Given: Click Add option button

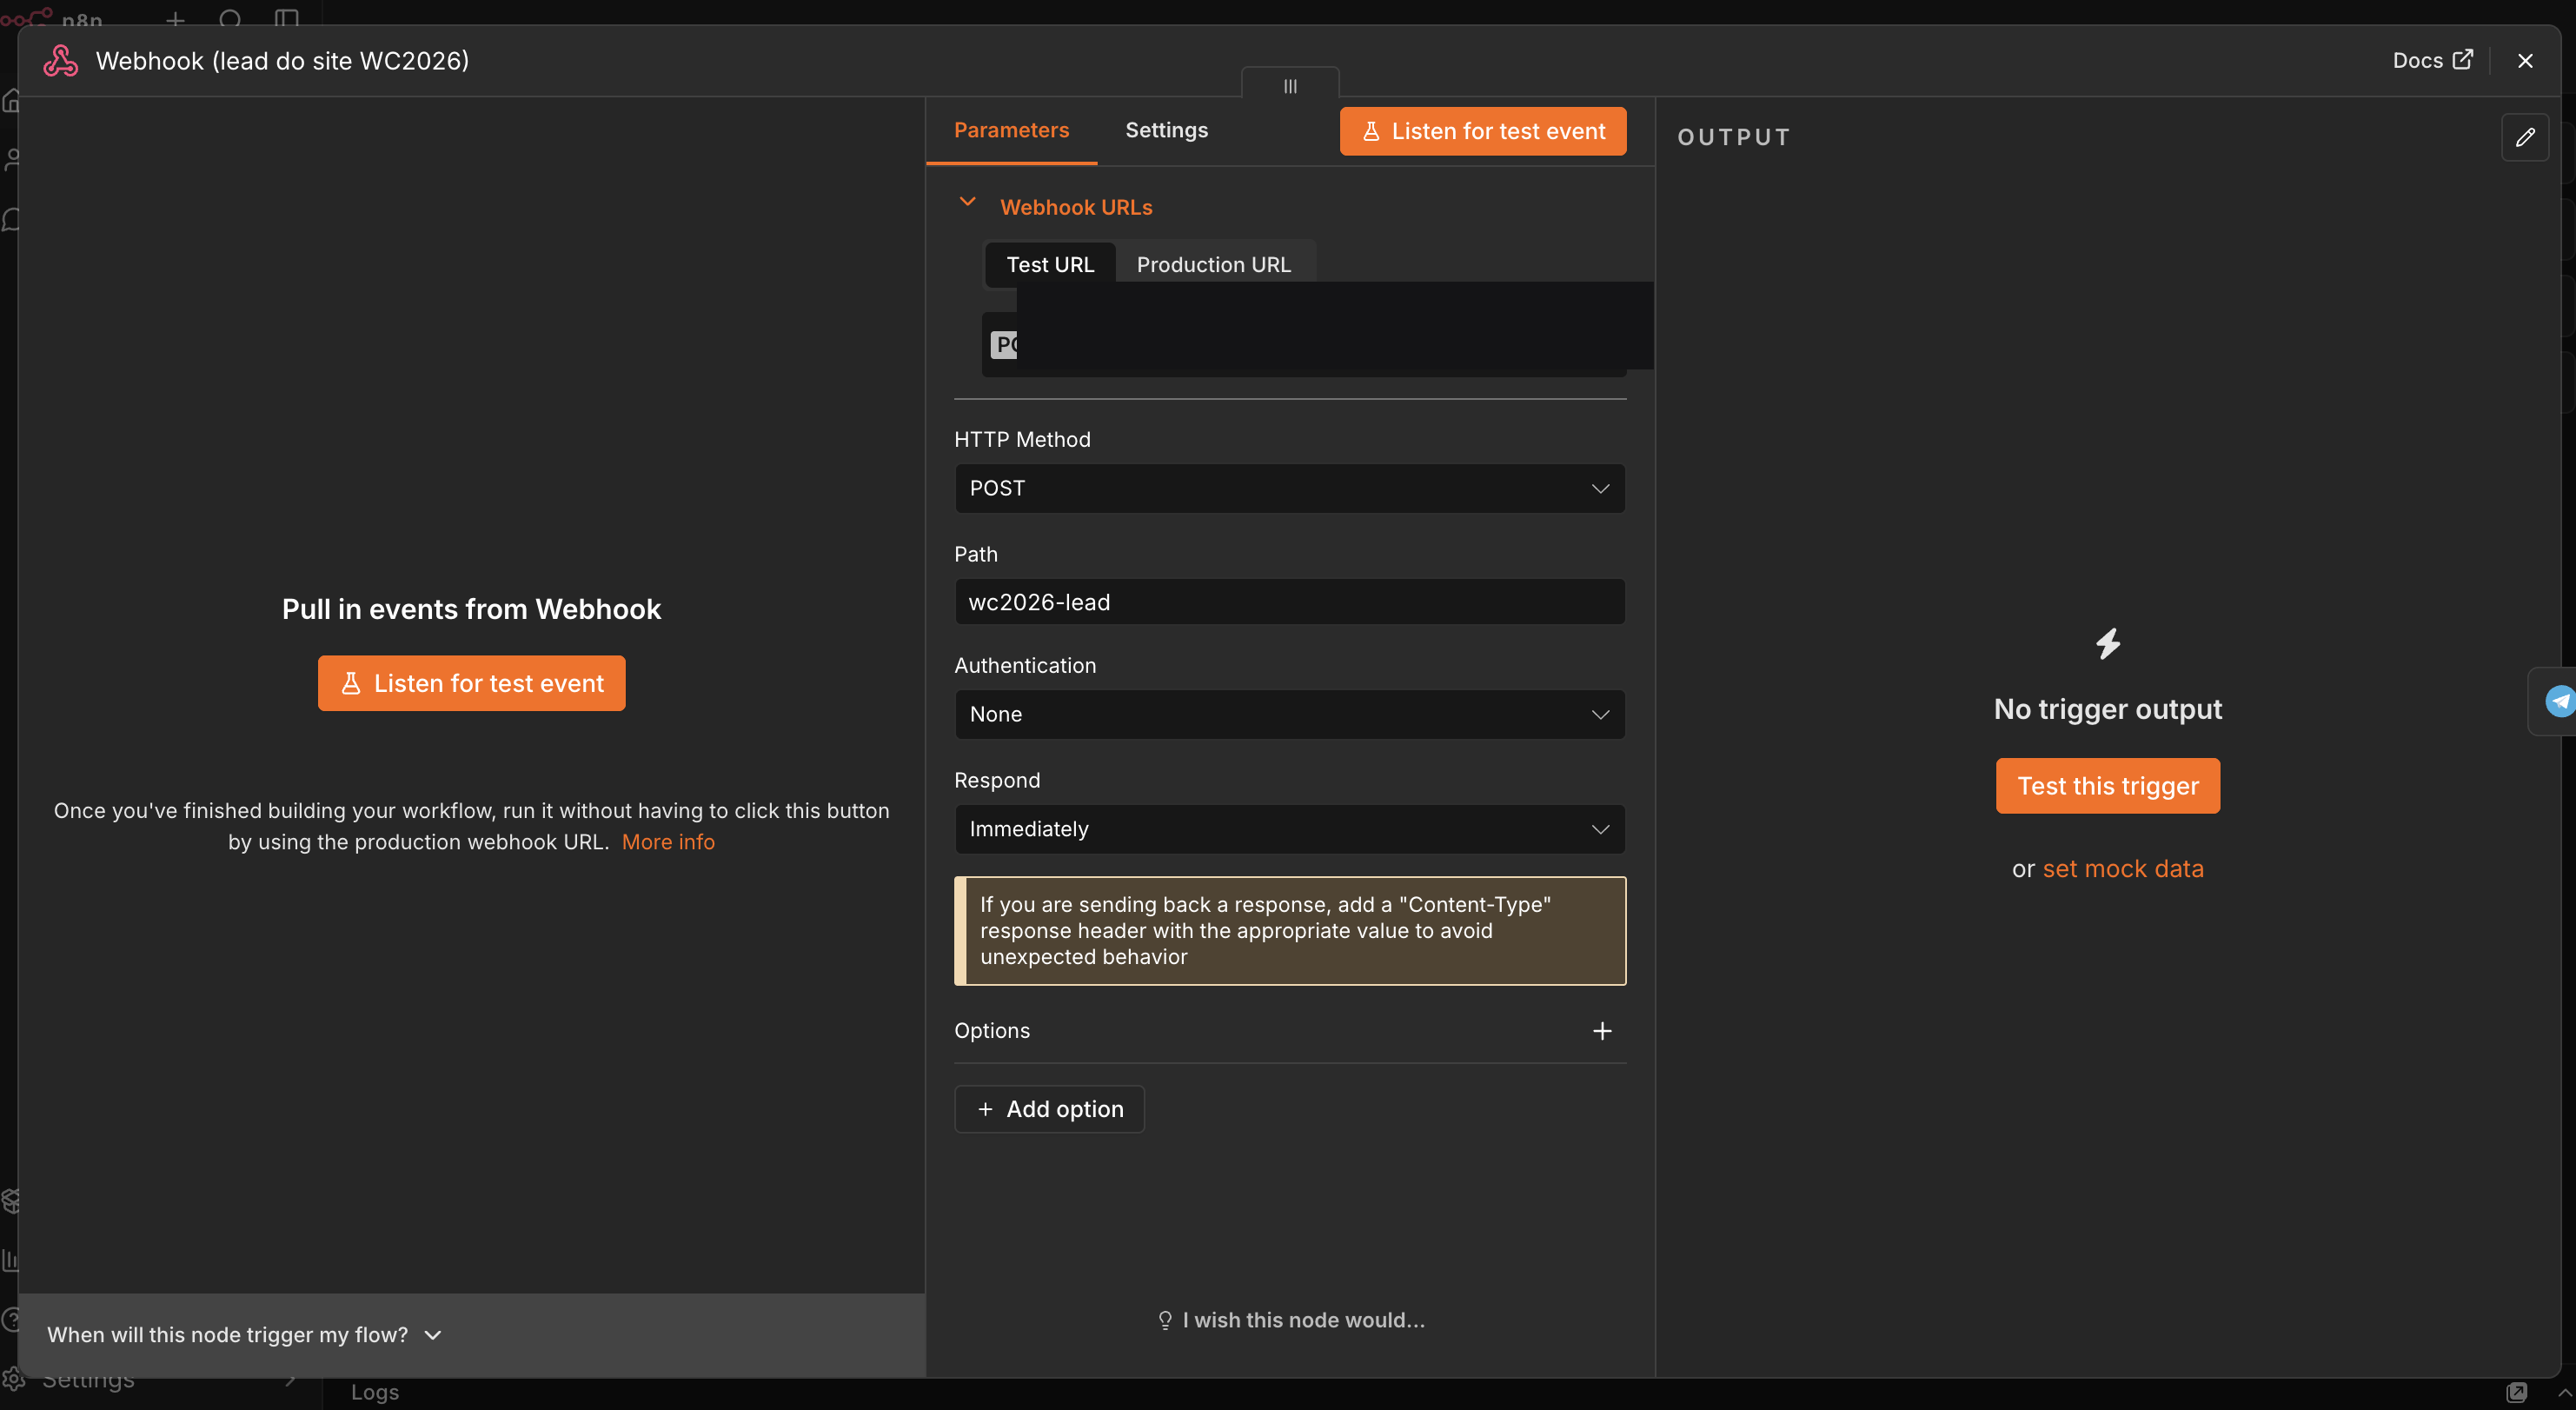Looking at the screenshot, I should (1049, 1108).
